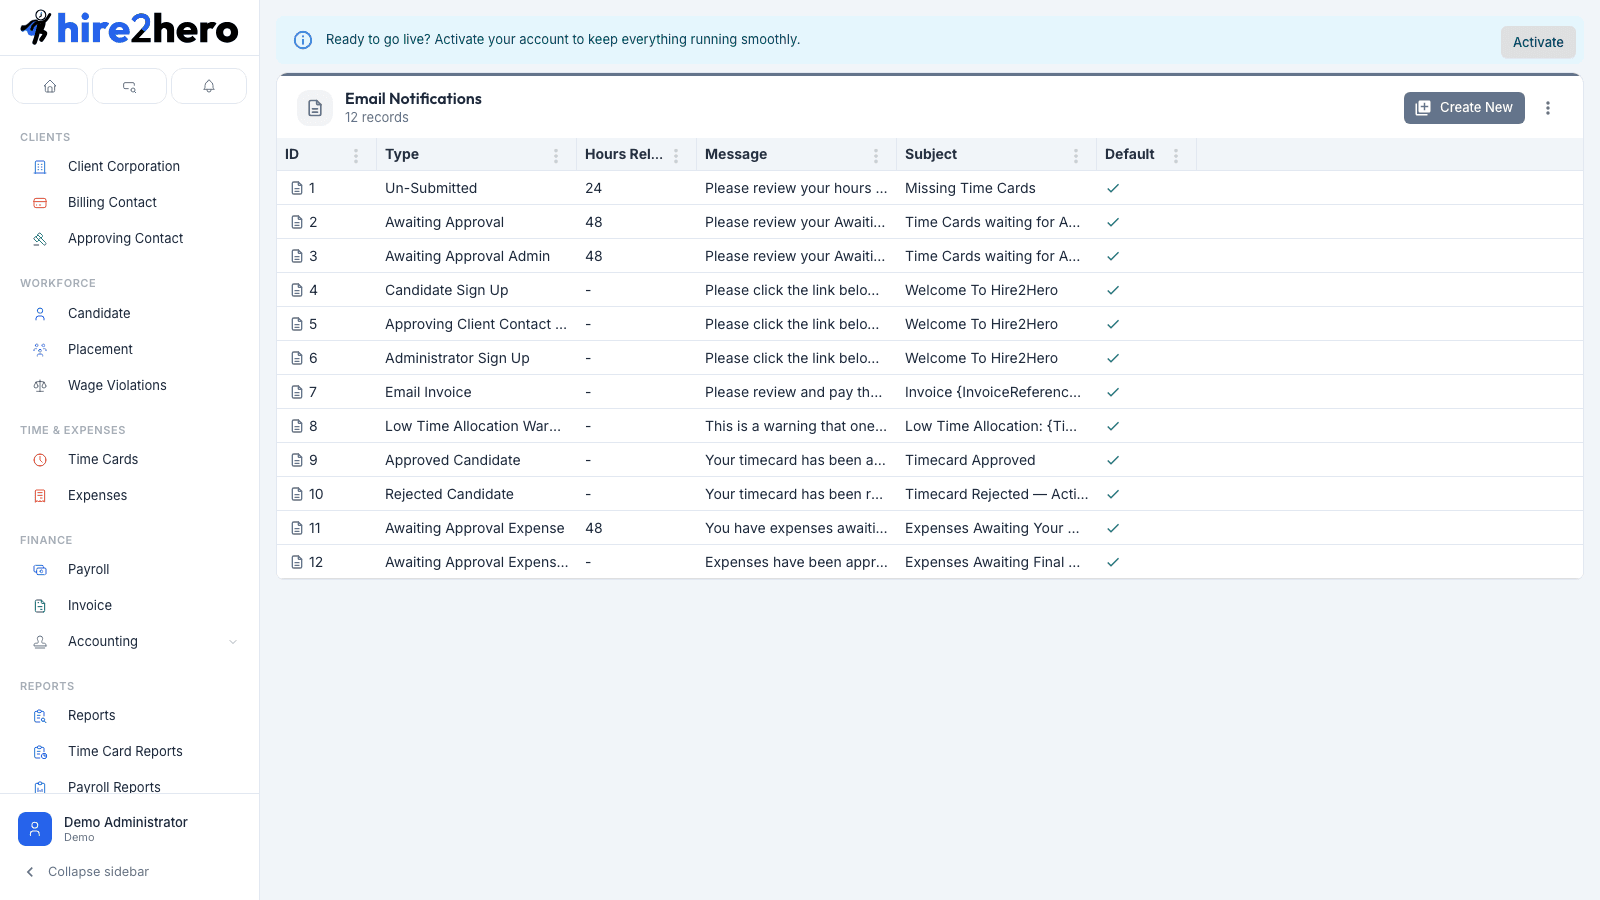Toggle Default check for Administrator Sign Up row

click(1113, 358)
